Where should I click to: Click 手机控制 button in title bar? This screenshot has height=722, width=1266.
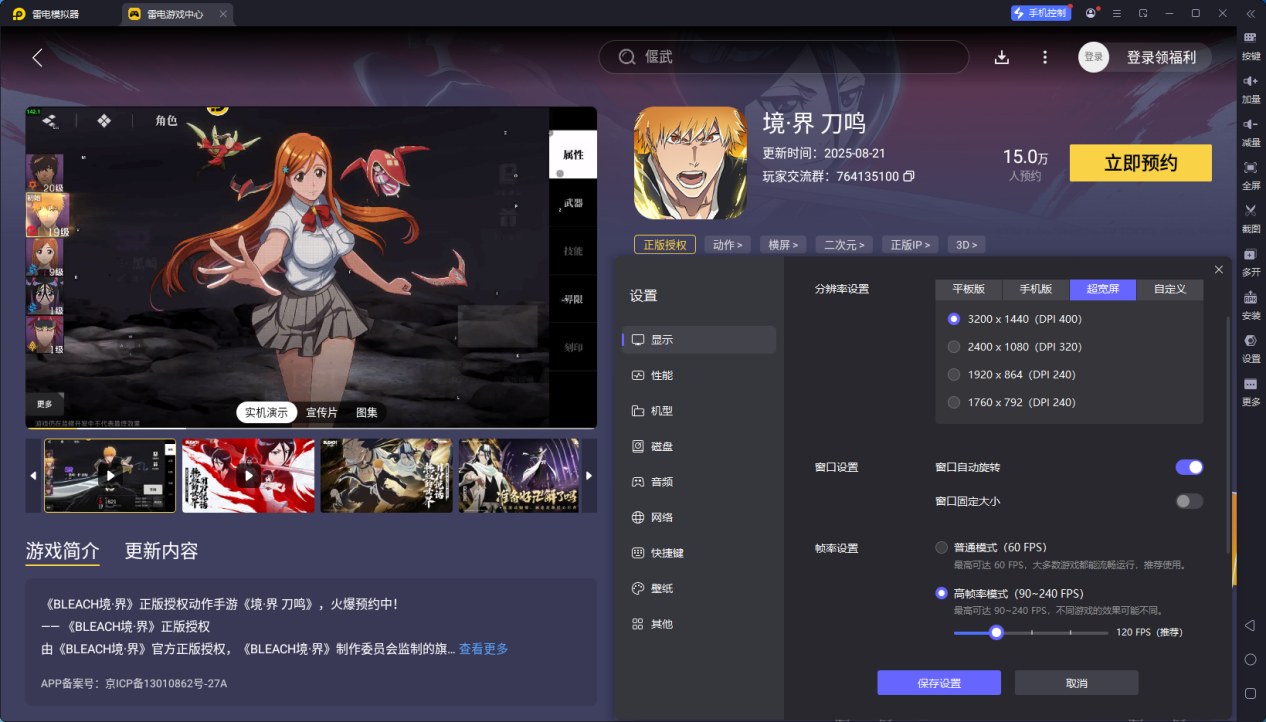[1041, 13]
